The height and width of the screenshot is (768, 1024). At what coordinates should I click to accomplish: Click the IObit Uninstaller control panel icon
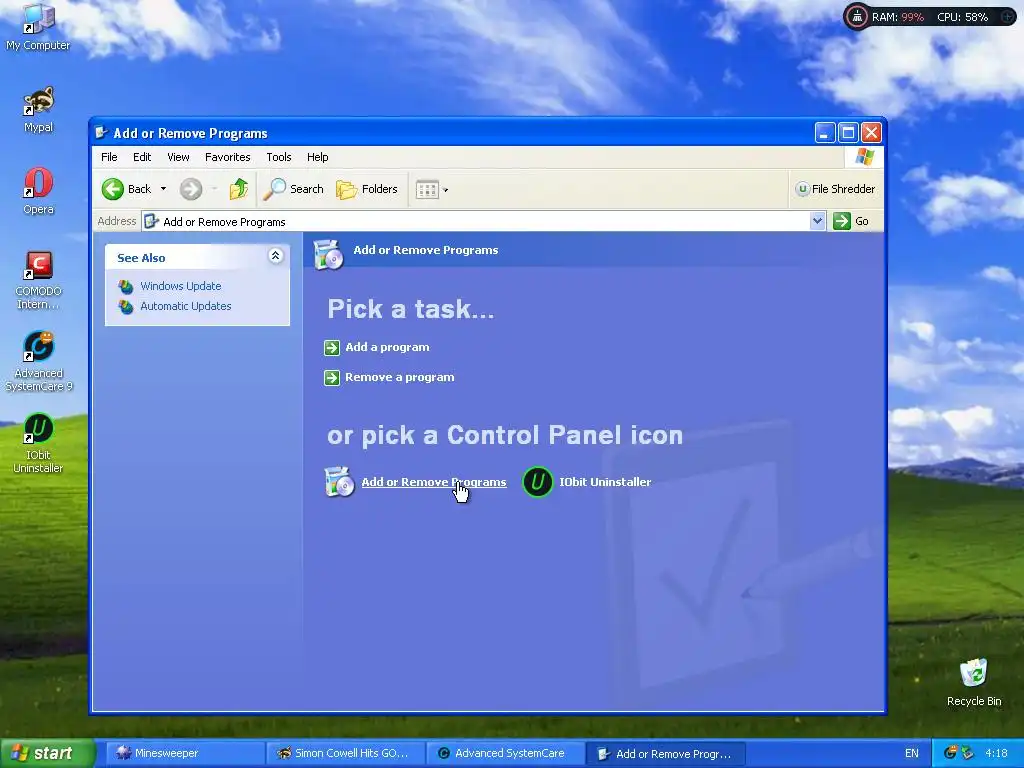click(537, 482)
